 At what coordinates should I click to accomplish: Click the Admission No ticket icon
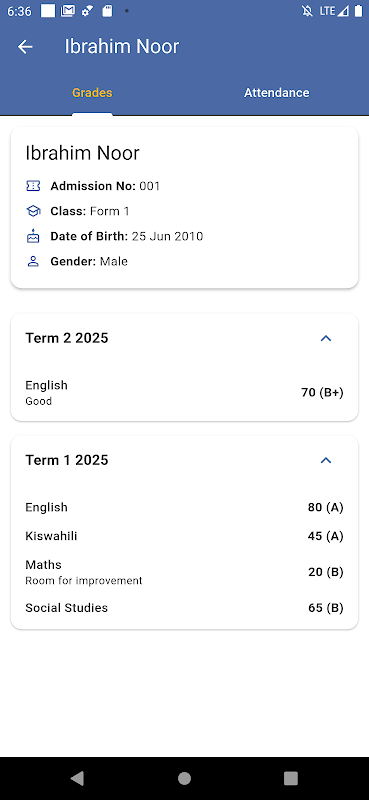[x=33, y=186]
